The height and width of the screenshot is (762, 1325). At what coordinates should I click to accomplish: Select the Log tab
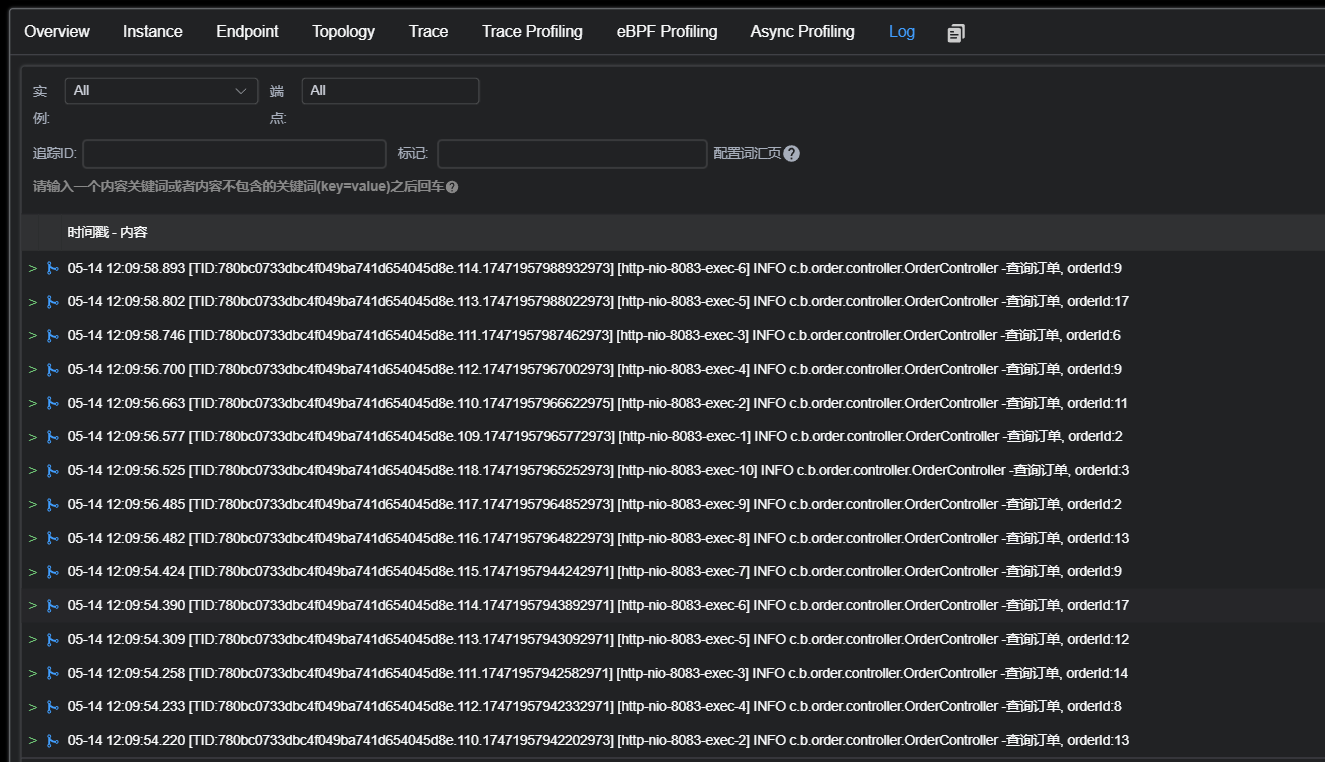[902, 32]
